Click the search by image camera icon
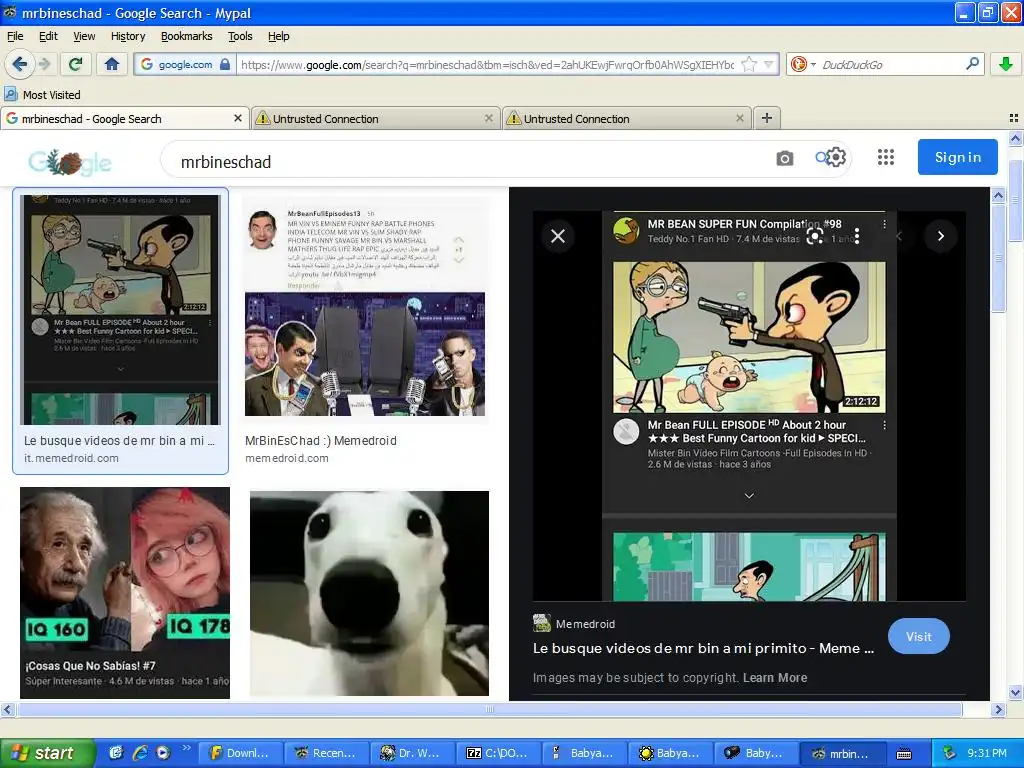The image size is (1024, 768). 784,159
